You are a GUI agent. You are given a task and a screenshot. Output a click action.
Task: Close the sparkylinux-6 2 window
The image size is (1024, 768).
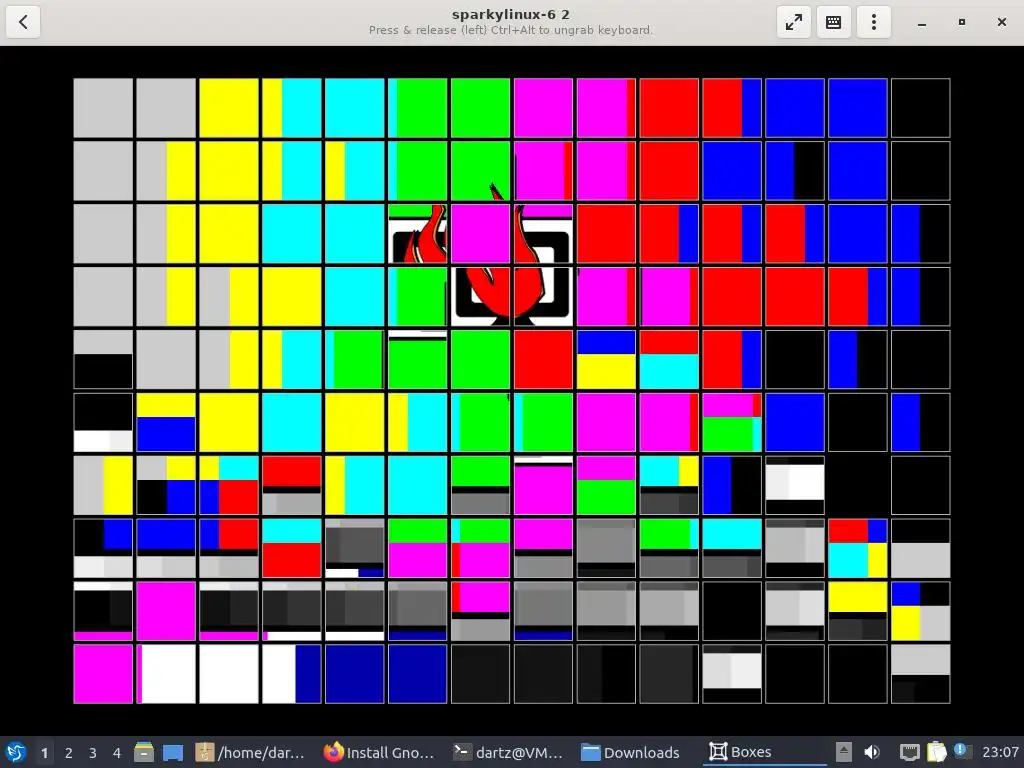(x=1002, y=22)
